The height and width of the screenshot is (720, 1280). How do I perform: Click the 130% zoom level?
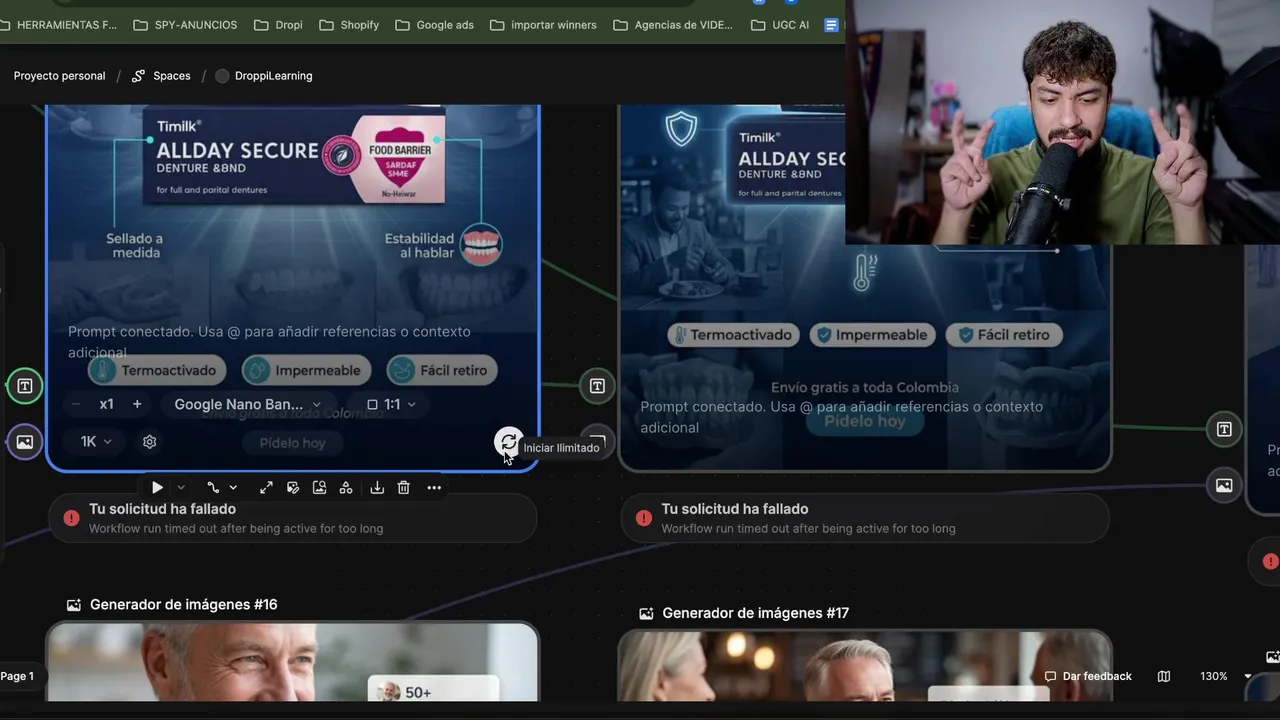1214,676
